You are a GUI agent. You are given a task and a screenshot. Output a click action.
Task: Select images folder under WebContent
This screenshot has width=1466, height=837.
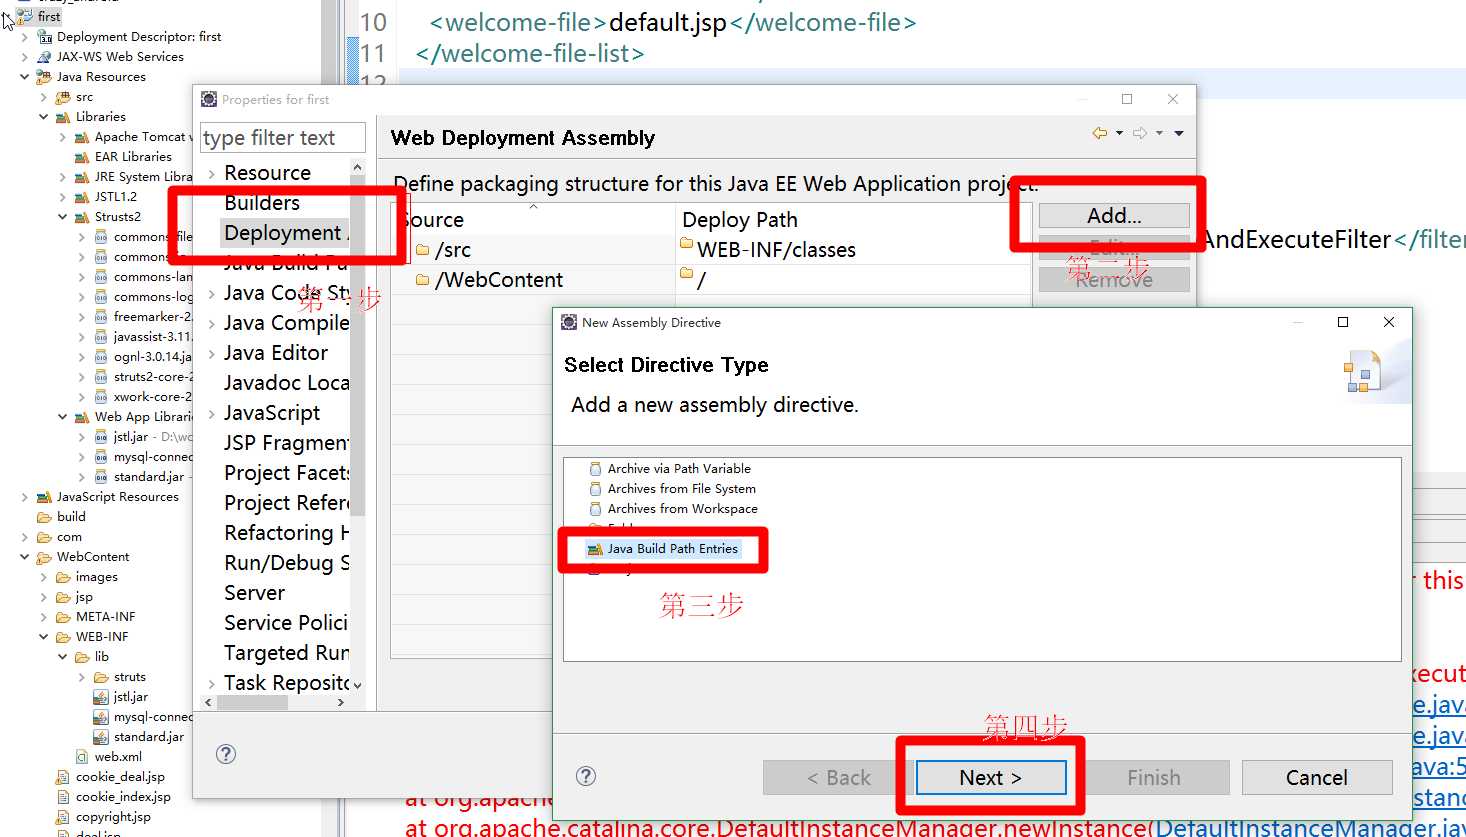click(x=96, y=577)
